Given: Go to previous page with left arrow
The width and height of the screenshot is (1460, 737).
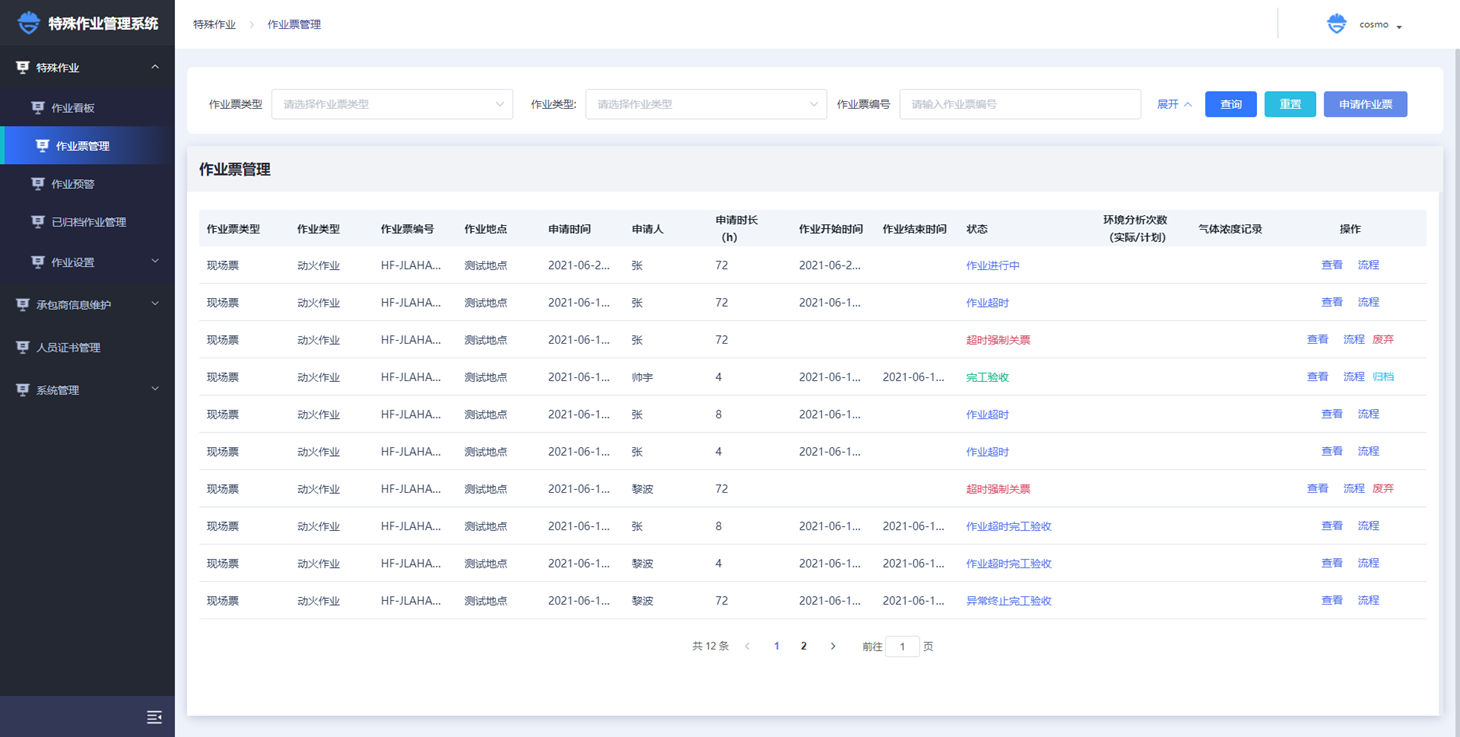Looking at the screenshot, I should (747, 646).
